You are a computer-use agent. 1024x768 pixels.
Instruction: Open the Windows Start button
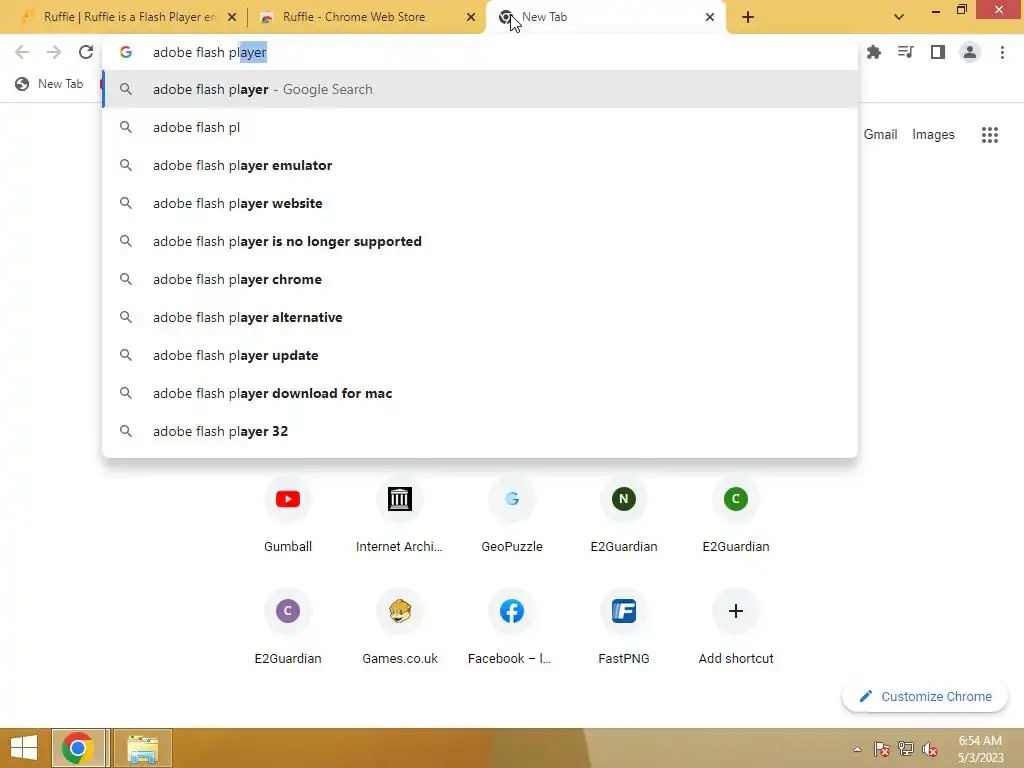click(24, 748)
